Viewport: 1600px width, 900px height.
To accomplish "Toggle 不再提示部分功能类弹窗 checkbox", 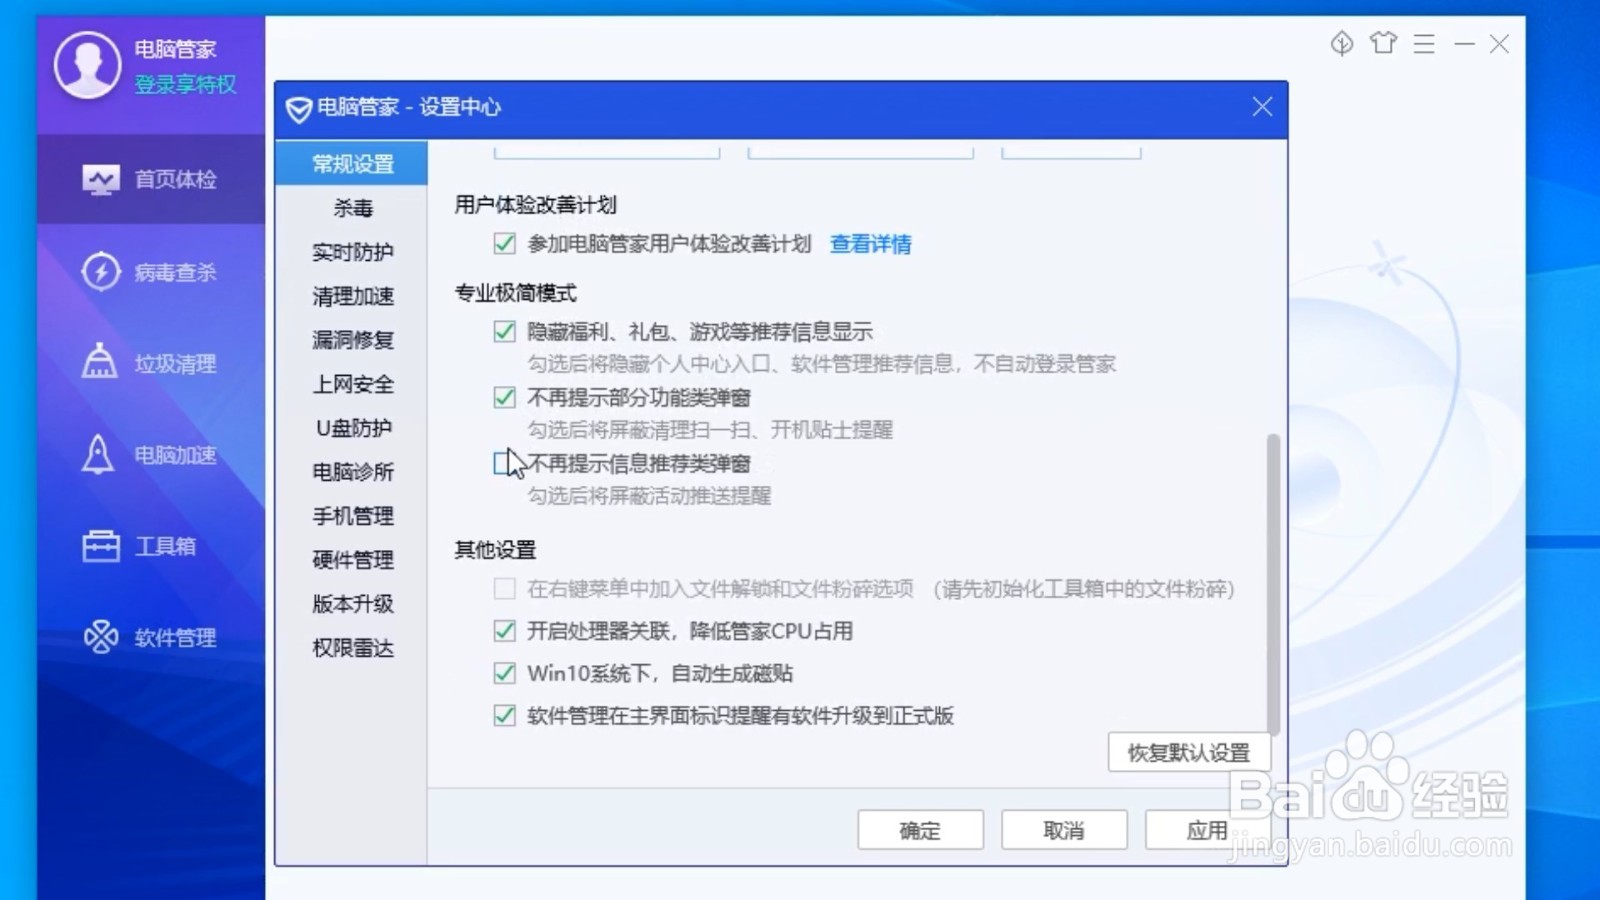I will (505, 397).
